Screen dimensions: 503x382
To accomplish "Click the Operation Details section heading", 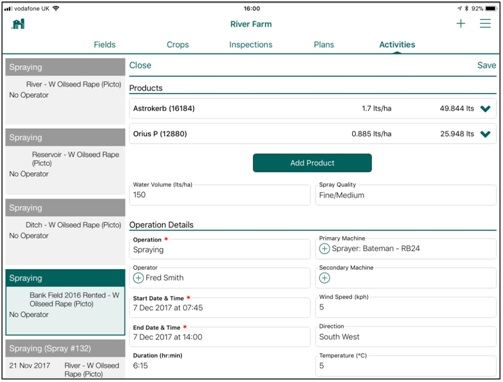I will (161, 225).
